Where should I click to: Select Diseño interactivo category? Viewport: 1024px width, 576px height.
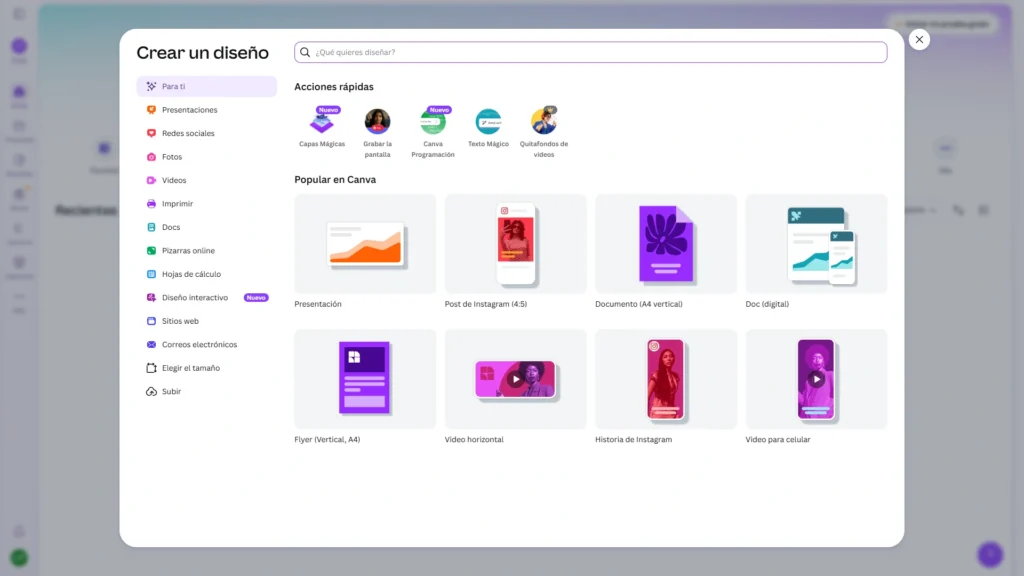[206, 298]
